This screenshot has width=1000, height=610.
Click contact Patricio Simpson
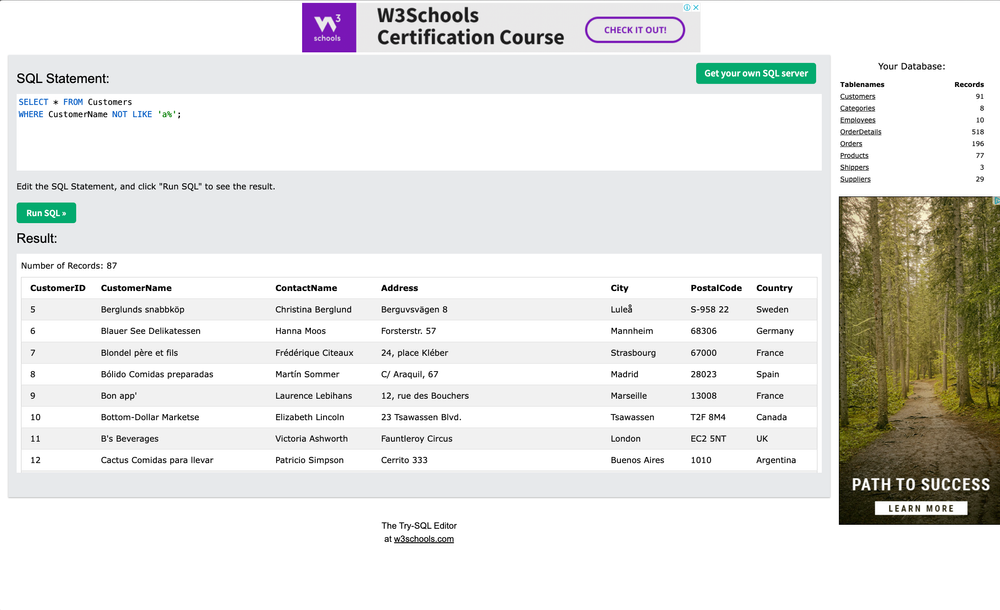pos(309,460)
